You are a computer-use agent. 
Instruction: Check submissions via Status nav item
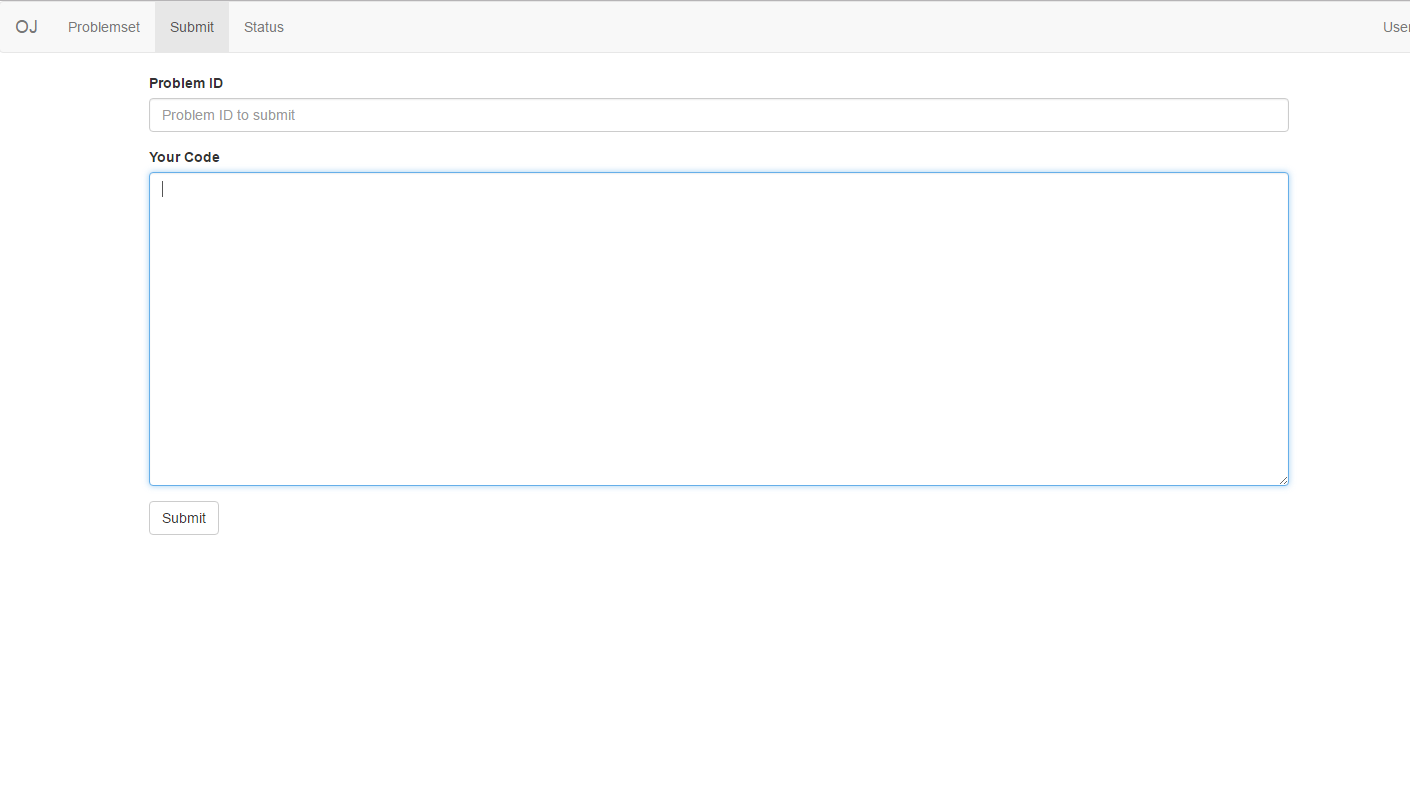pyautogui.click(x=263, y=27)
